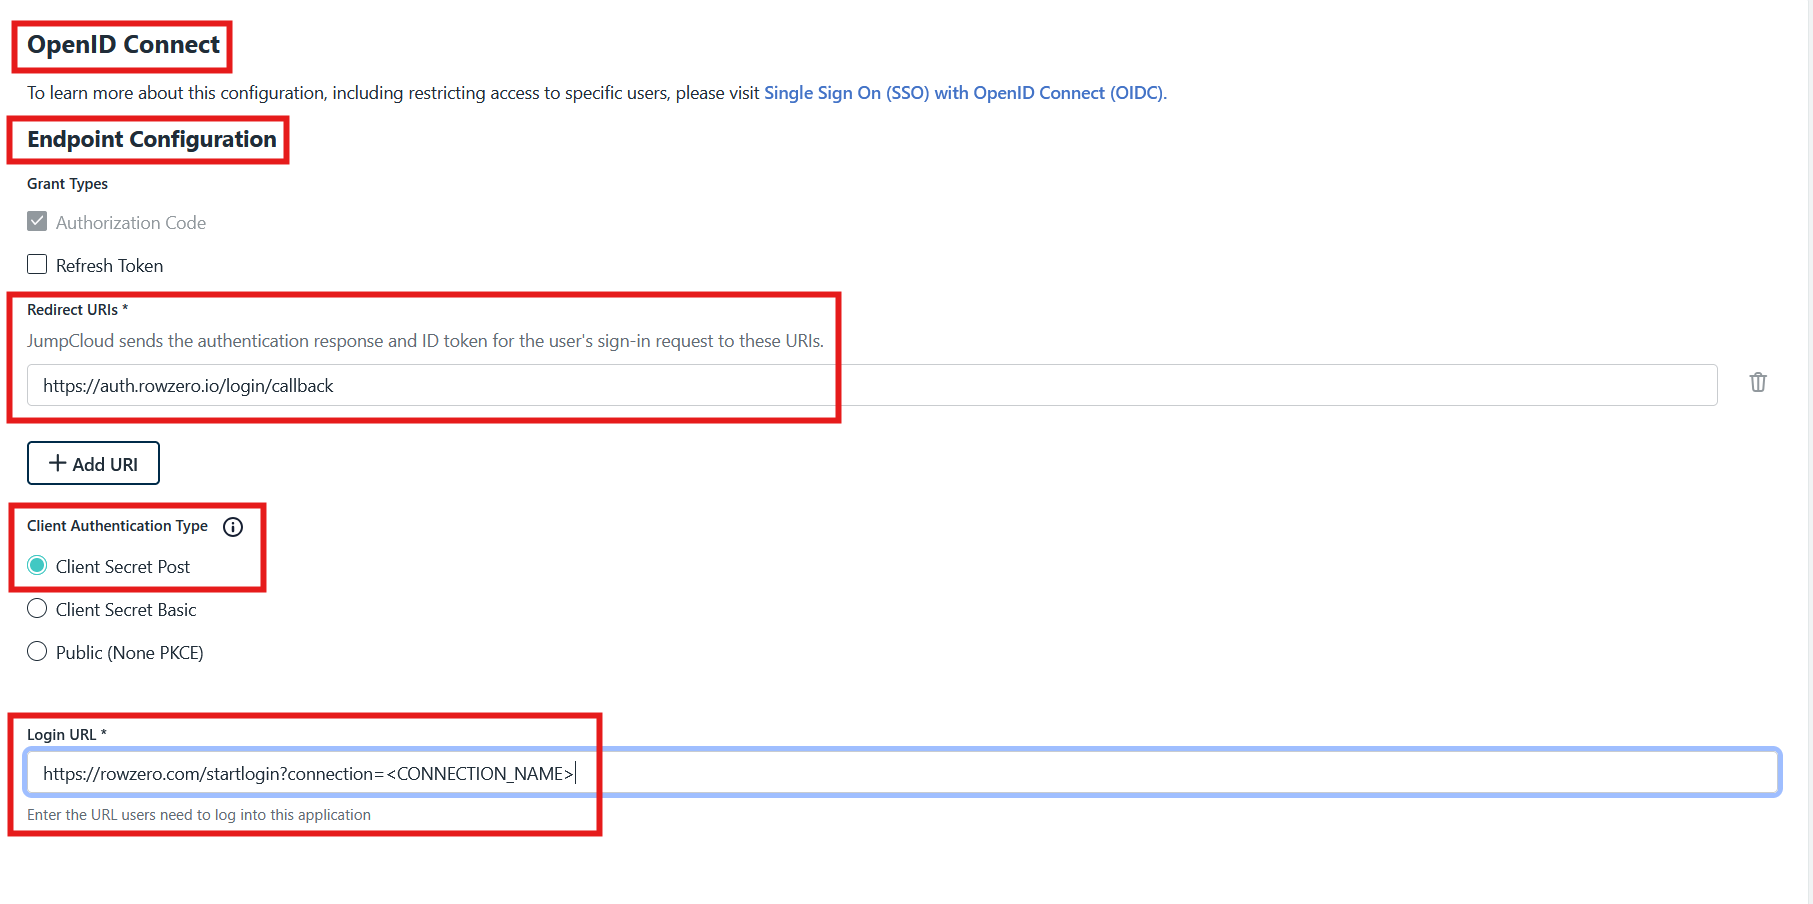
Task: Click the Grant Types label
Action: click(x=66, y=183)
